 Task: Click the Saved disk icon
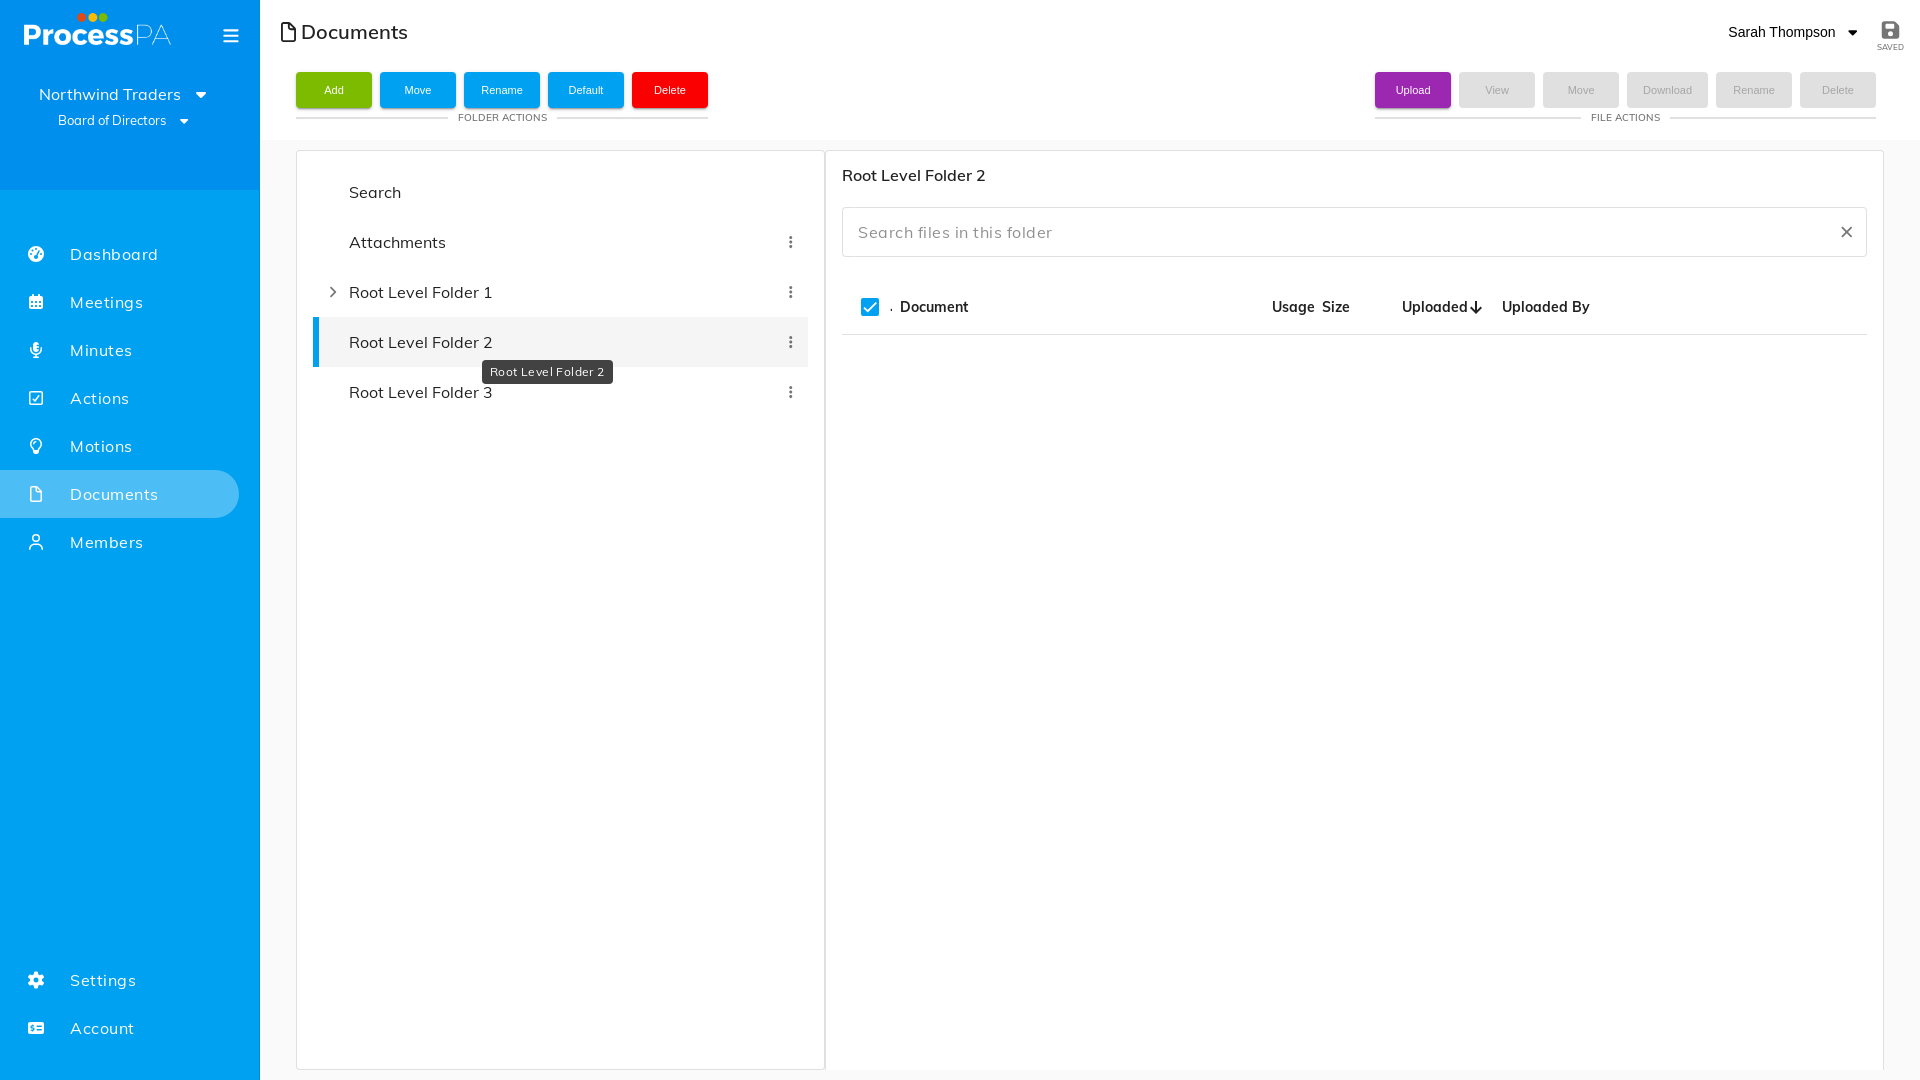click(1890, 30)
